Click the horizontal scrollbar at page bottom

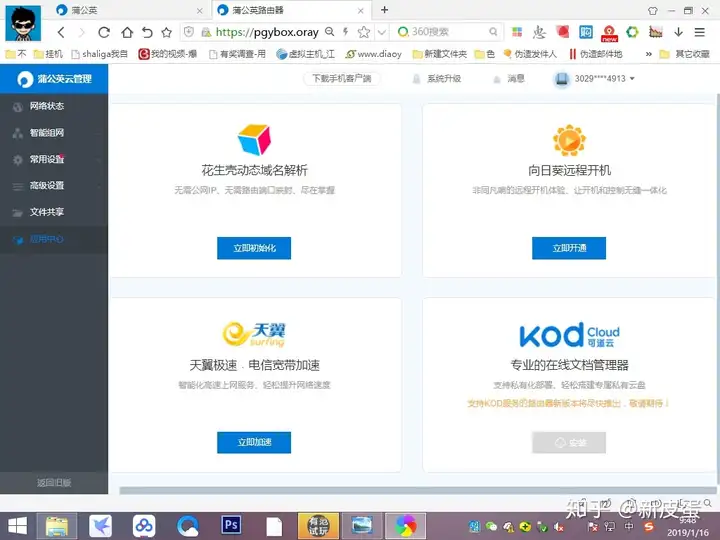pos(417,490)
